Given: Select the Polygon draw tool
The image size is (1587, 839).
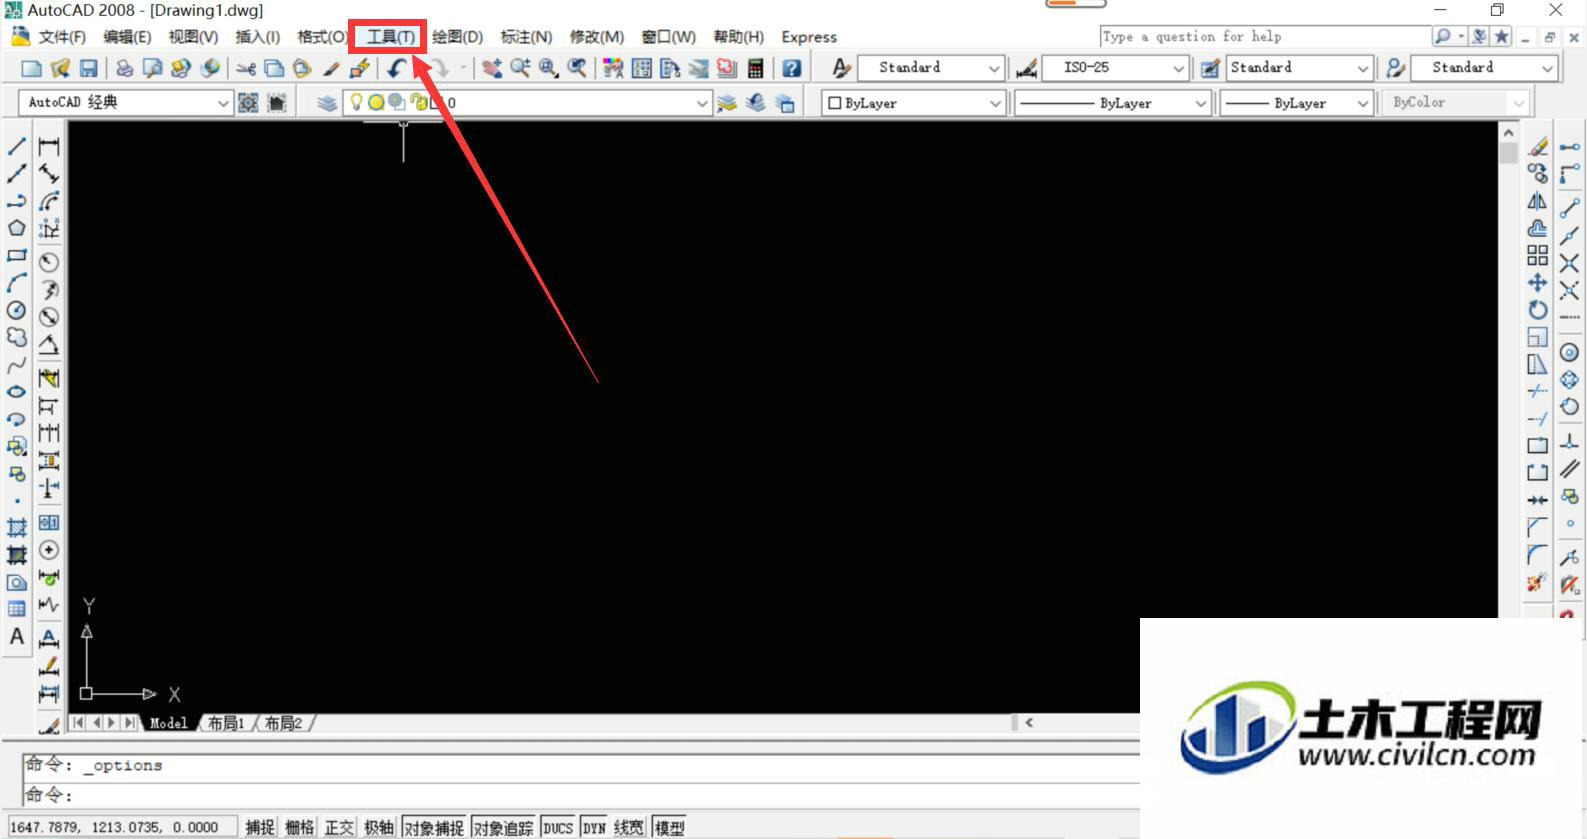Looking at the screenshot, I should pos(17,228).
